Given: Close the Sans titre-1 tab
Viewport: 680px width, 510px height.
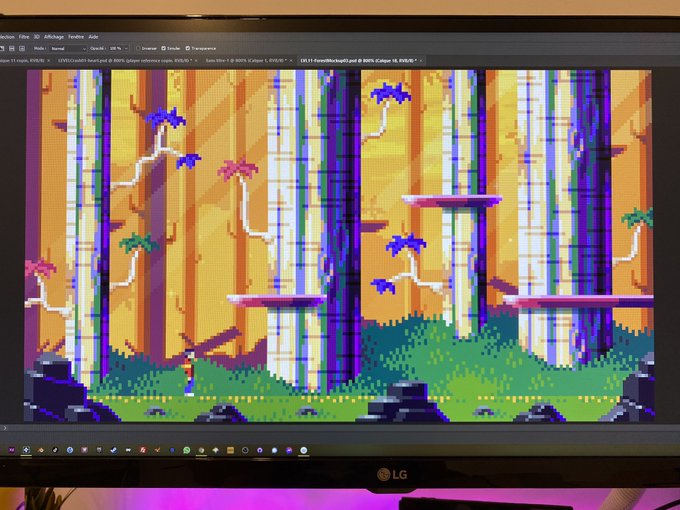Looking at the screenshot, I should [291, 61].
